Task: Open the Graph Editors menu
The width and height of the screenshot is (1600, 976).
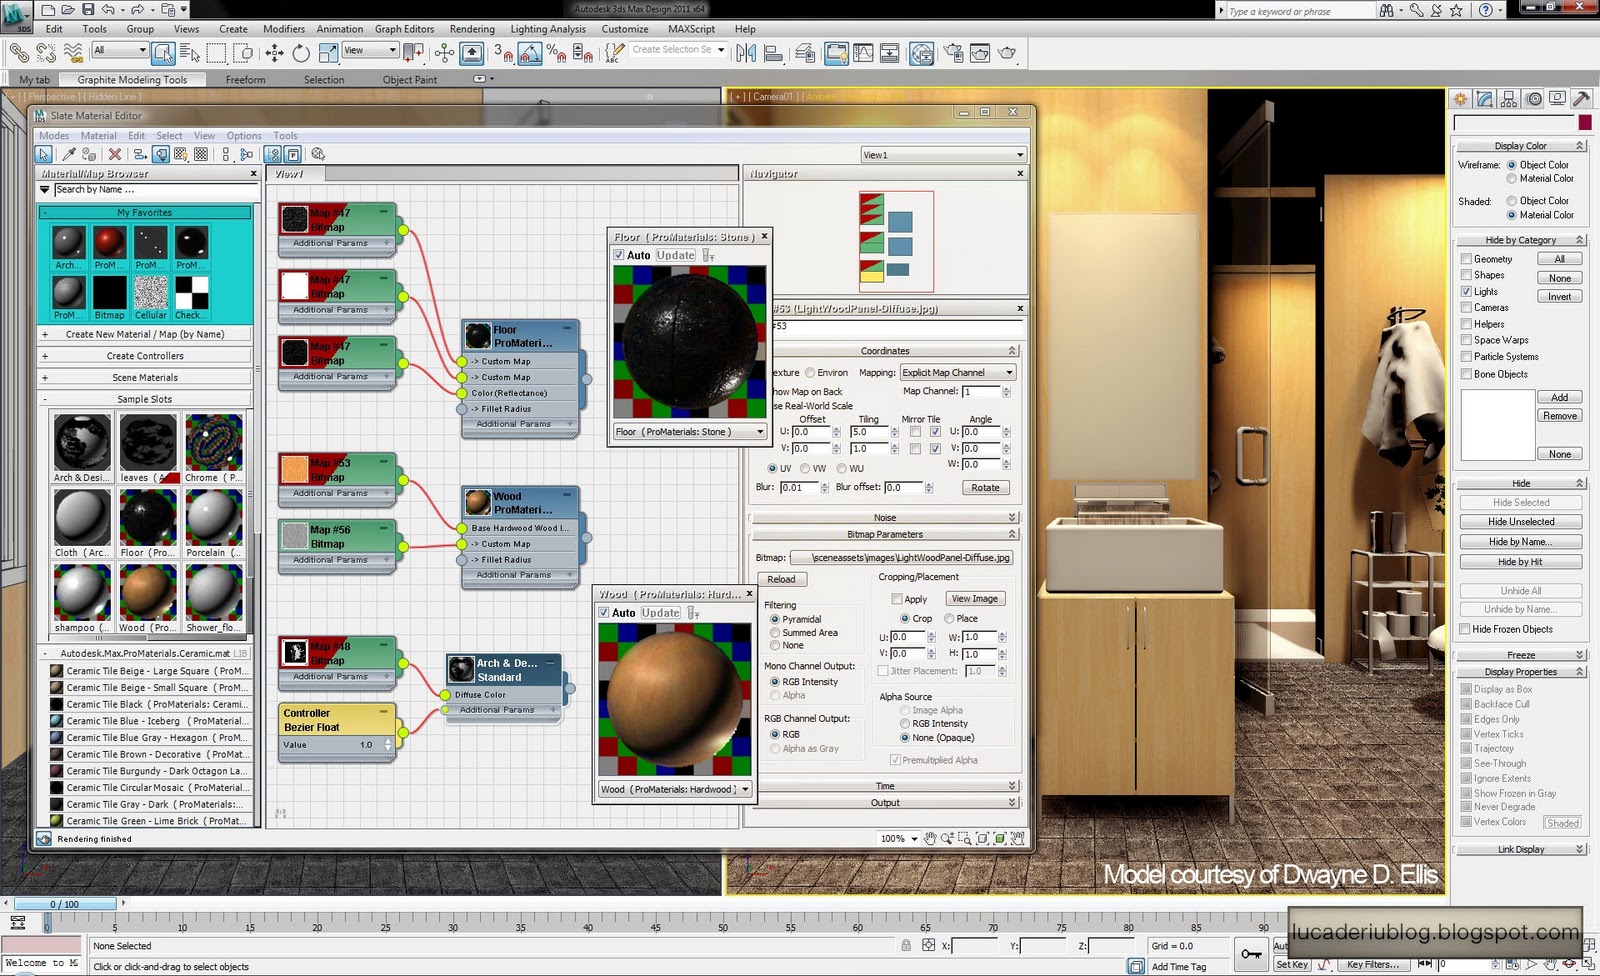Action: [x=404, y=29]
